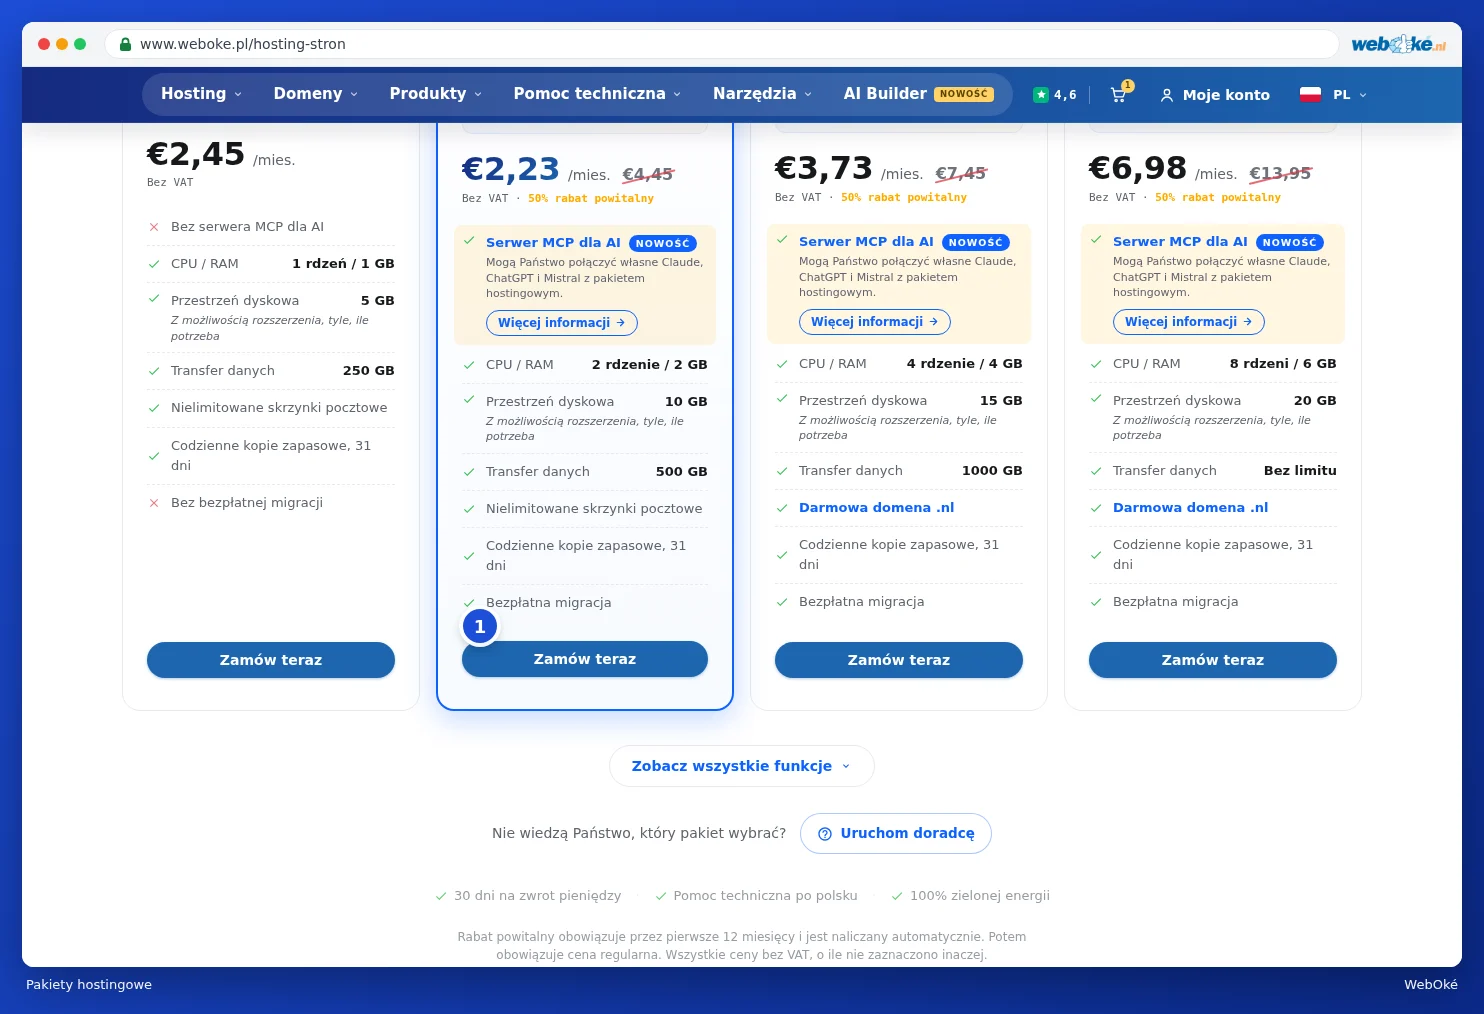Click the "Bez serwera MCP dla AI" row
Viewport: 1484px width, 1014px height.
pyautogui.click(x=271, y=227)
